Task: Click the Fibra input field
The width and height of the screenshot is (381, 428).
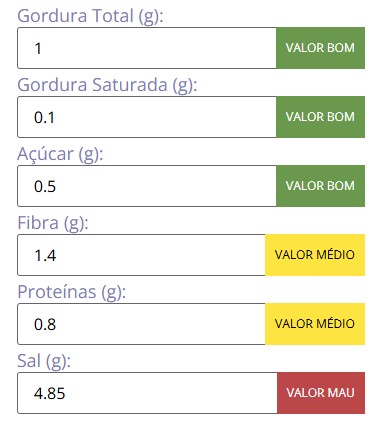Action: click(141, 255)
